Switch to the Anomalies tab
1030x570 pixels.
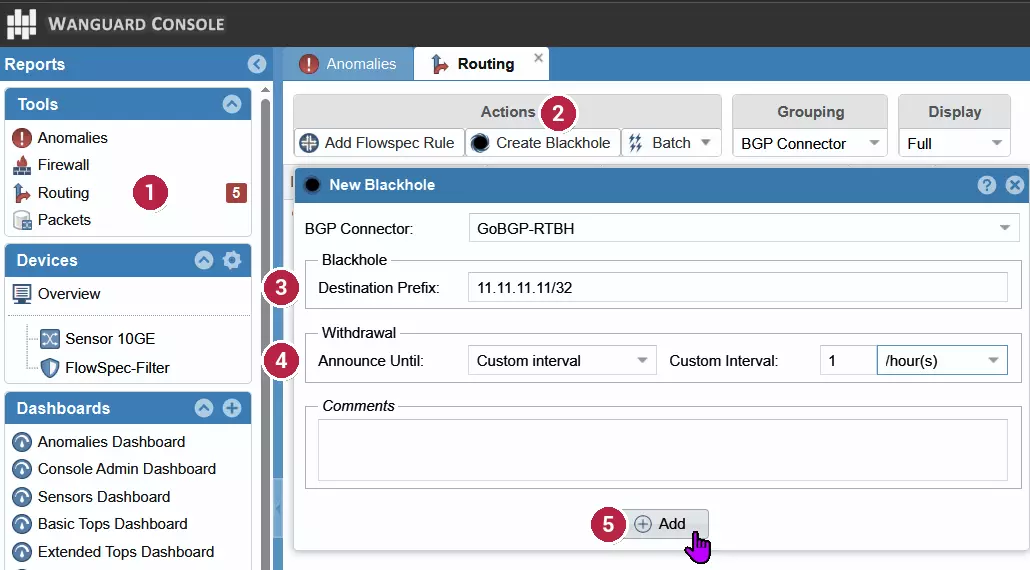[348, 64]
